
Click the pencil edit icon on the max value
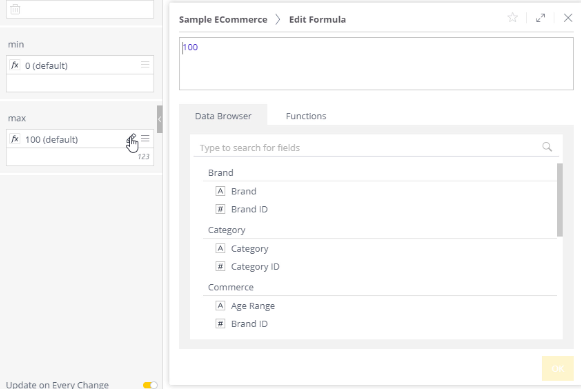132,139
